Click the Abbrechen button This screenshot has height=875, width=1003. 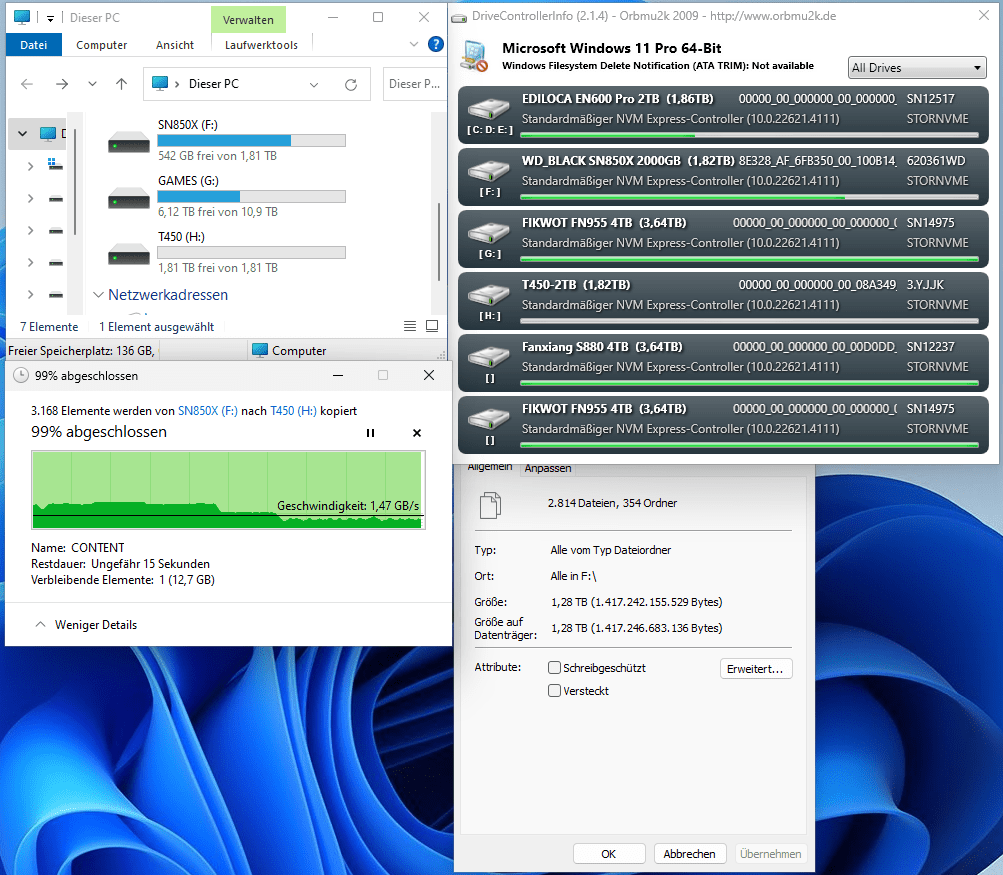click(690, 854)
